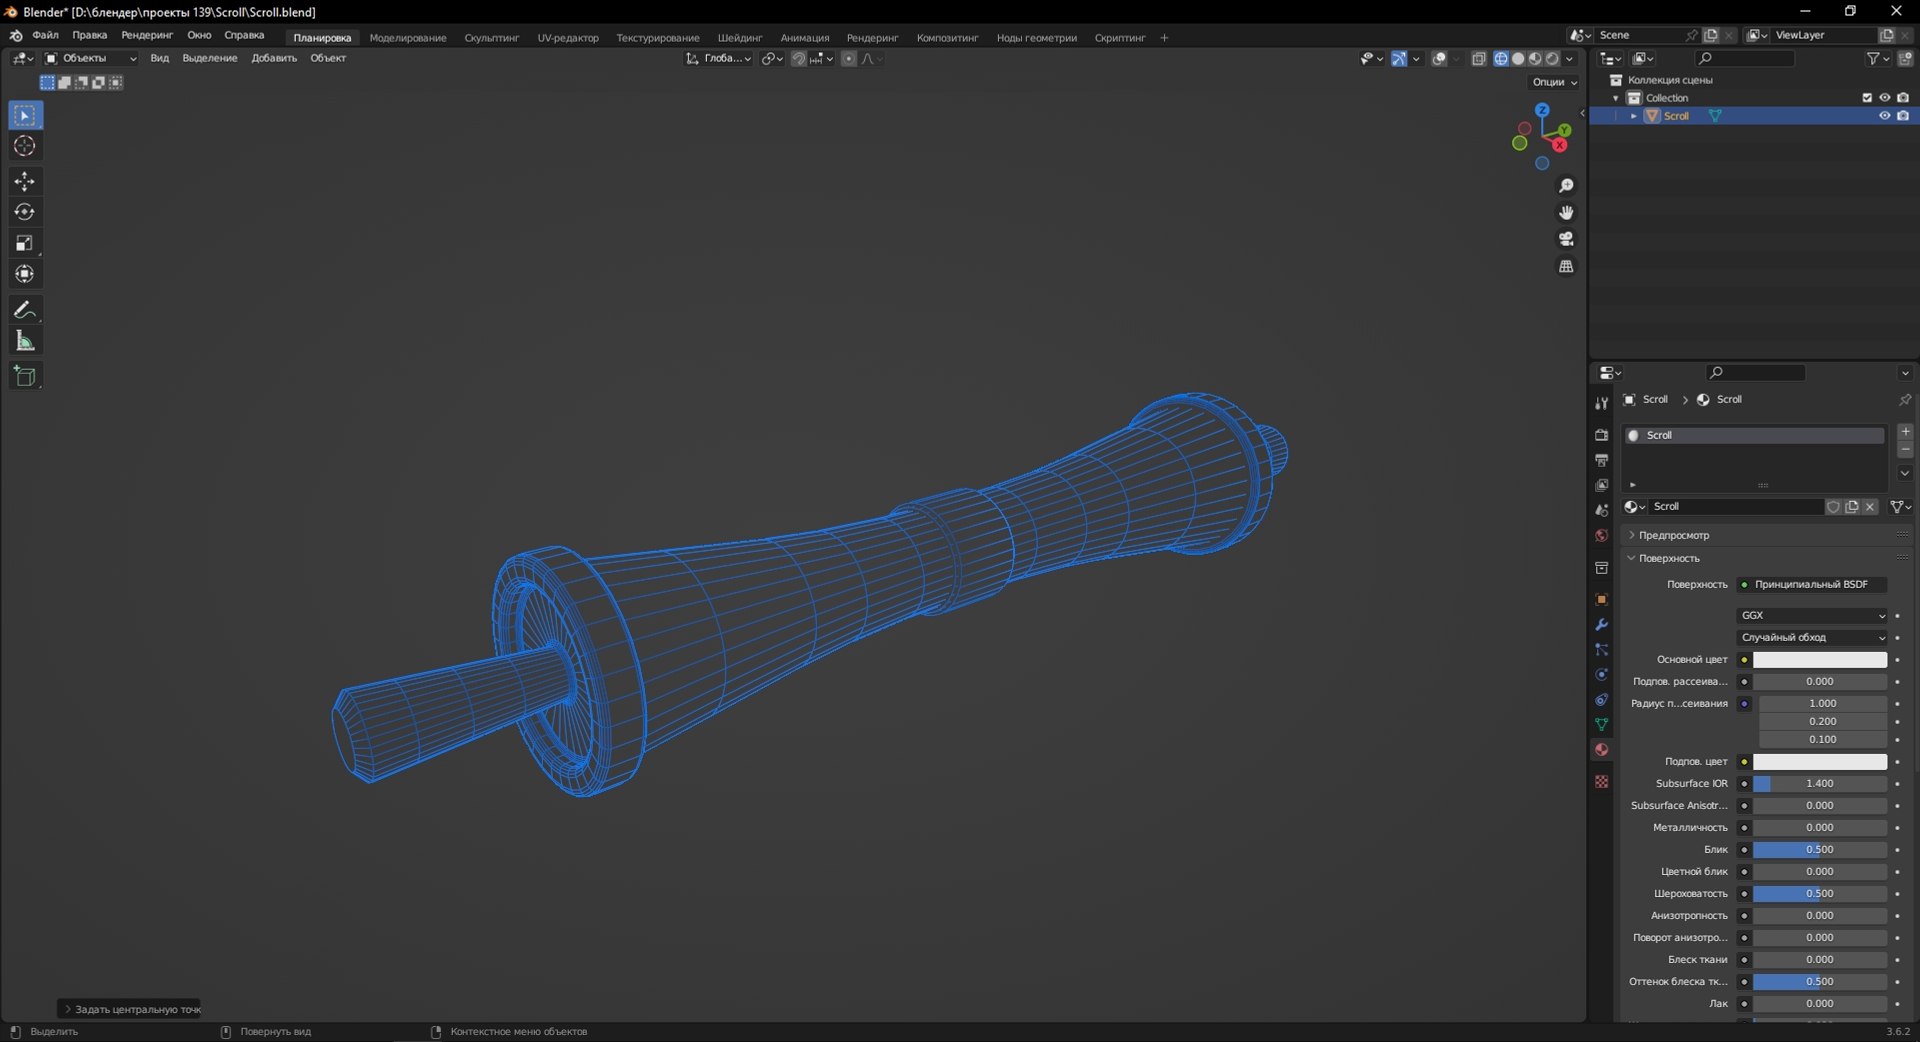This screenshot has width=1920, height=1042.
Task: Select the Measure tool
Action: pyautogui.click(x=25, y=341)
